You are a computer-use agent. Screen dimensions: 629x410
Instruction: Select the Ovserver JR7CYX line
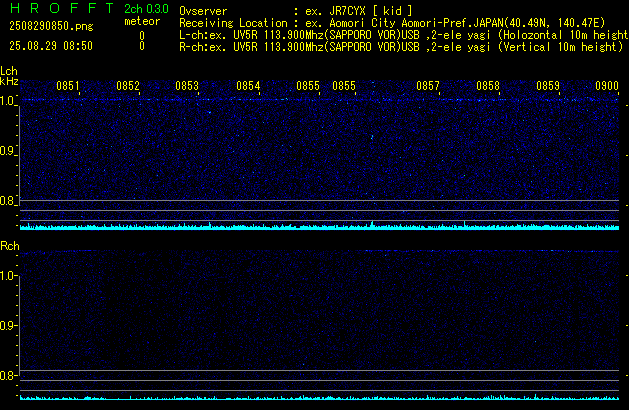point(296,11)
